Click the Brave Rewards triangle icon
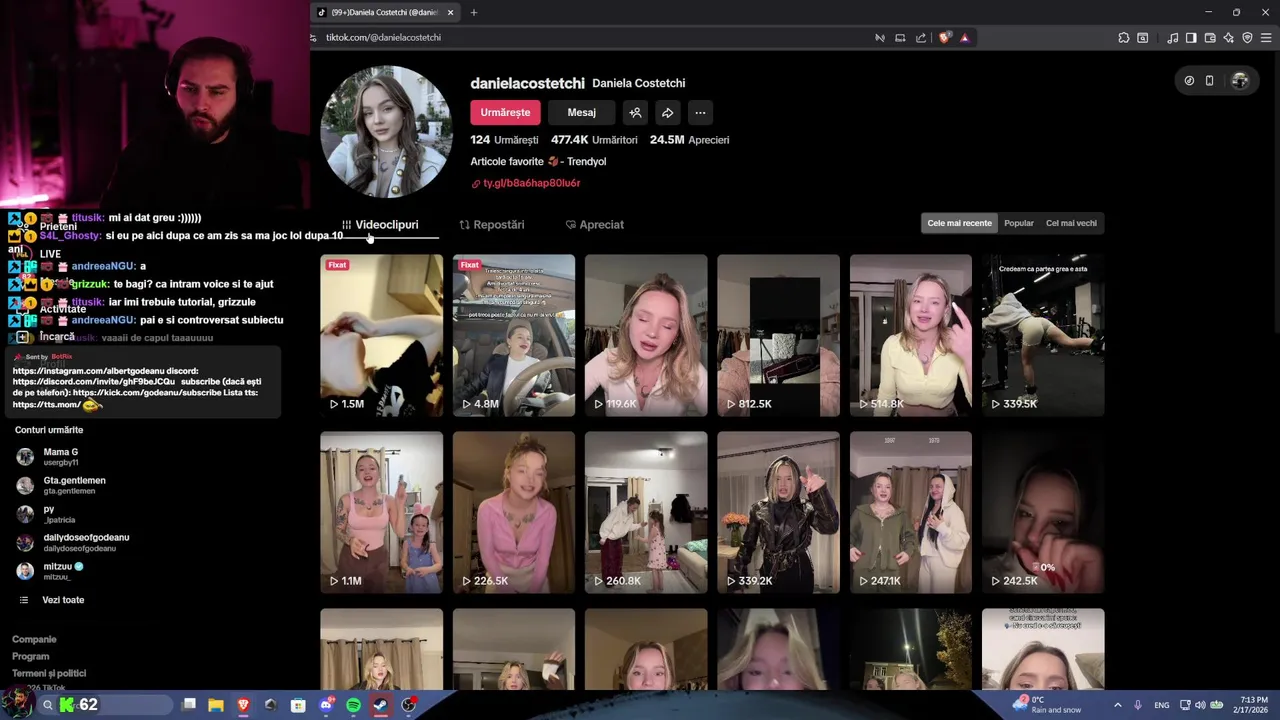The width and height of the screenshot is (1280, 720). [x=964, y=38]
